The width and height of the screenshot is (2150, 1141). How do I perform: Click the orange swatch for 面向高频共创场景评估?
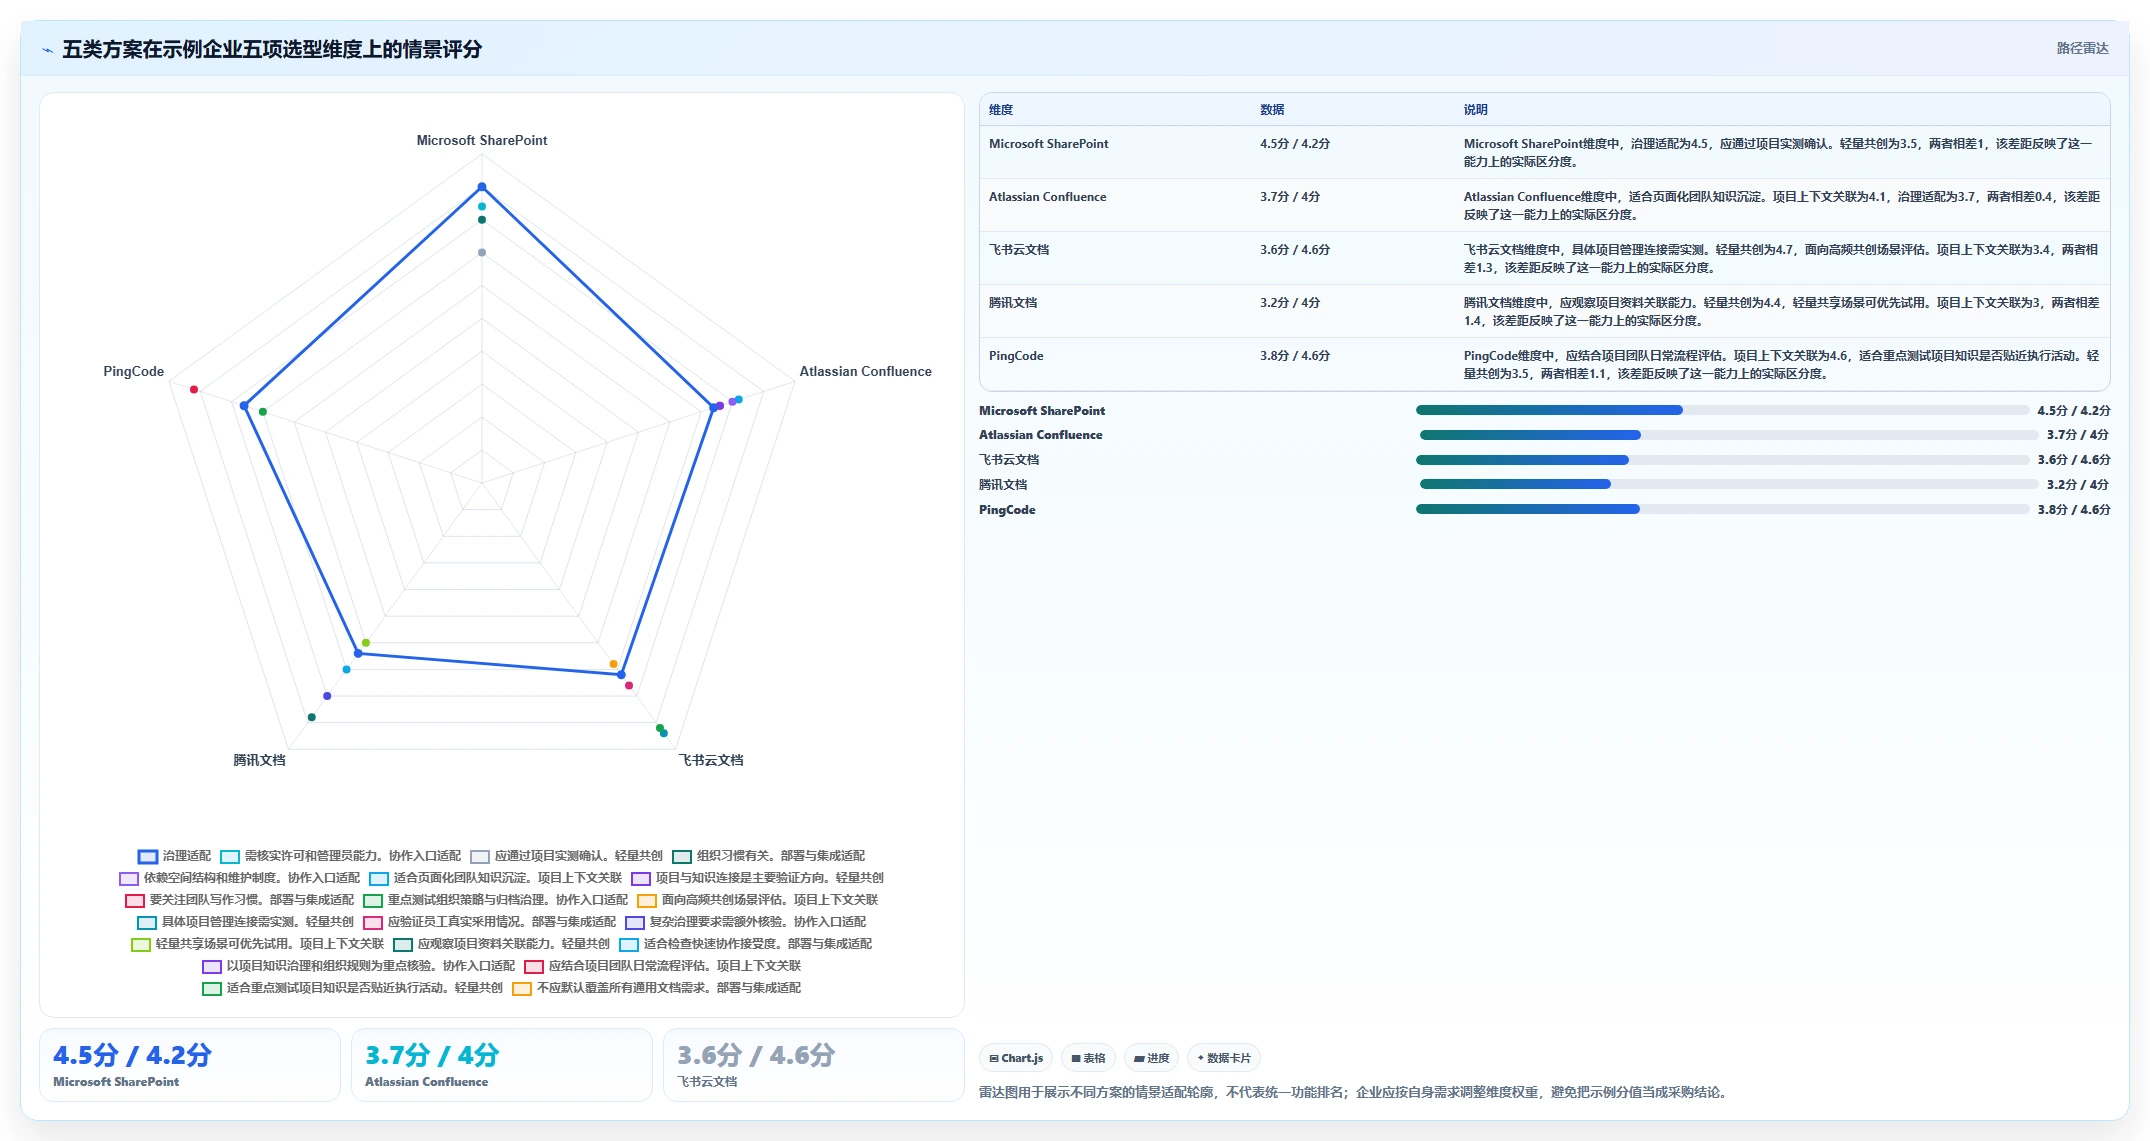[x=647, y=900]
